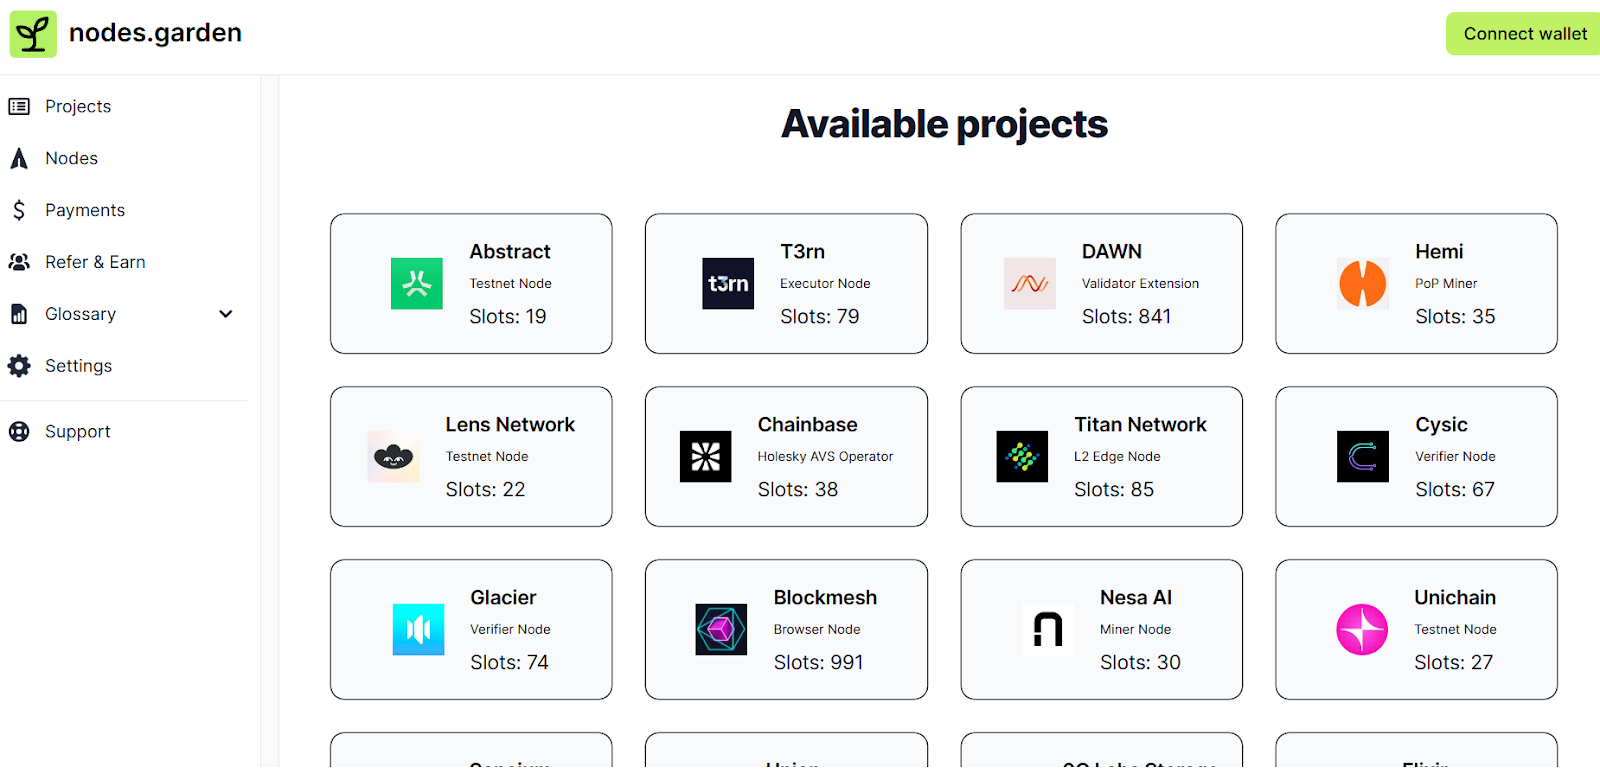Go to Payments in the sidebar
This screenshot has width=1600, height=780.
(85, 210)
